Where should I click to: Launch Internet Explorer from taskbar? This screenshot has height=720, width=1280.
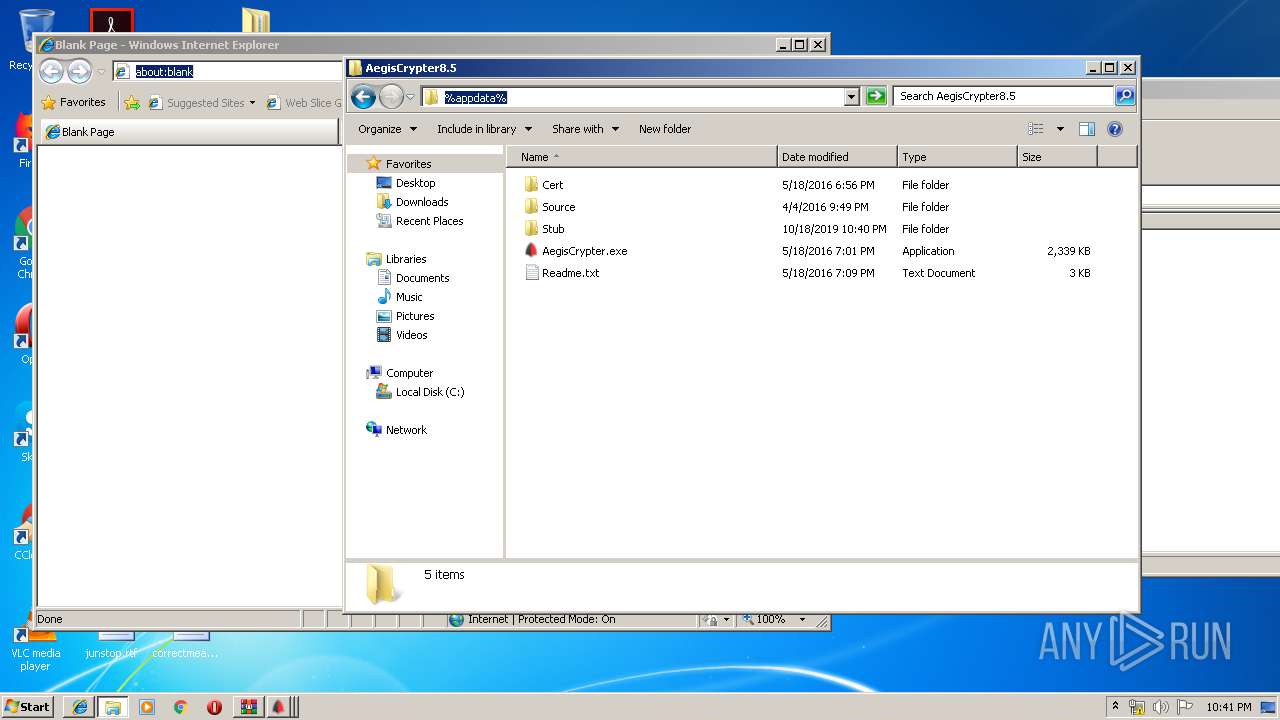pos(80,707)
